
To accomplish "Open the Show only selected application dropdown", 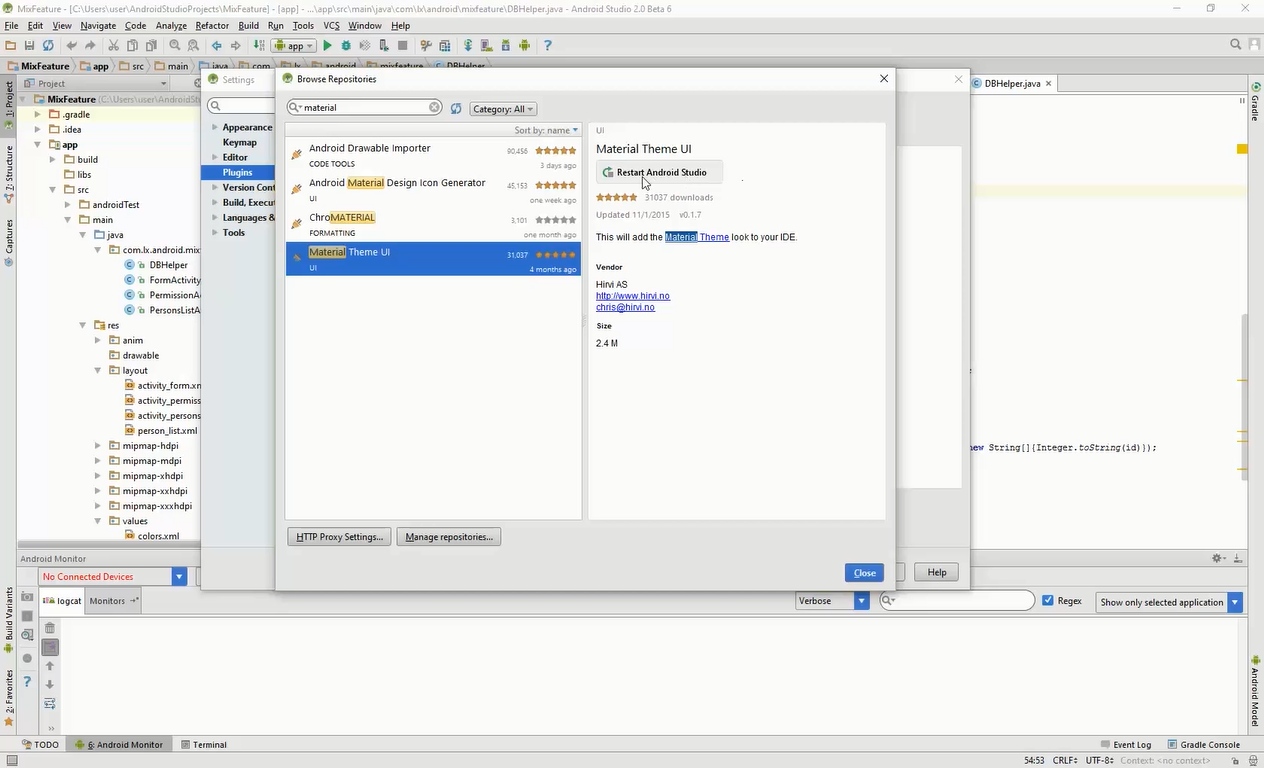I will tap(1169, 602).
